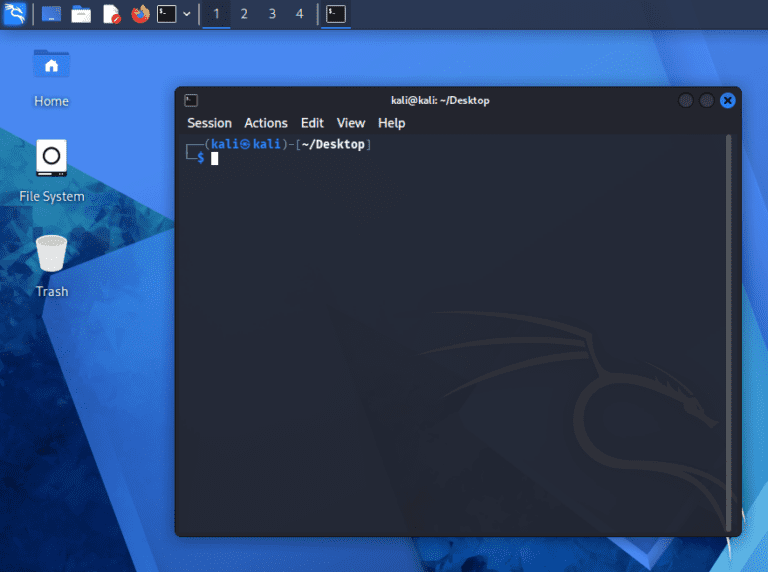
Task: Close the terminal window
Action: coord(728,100)
